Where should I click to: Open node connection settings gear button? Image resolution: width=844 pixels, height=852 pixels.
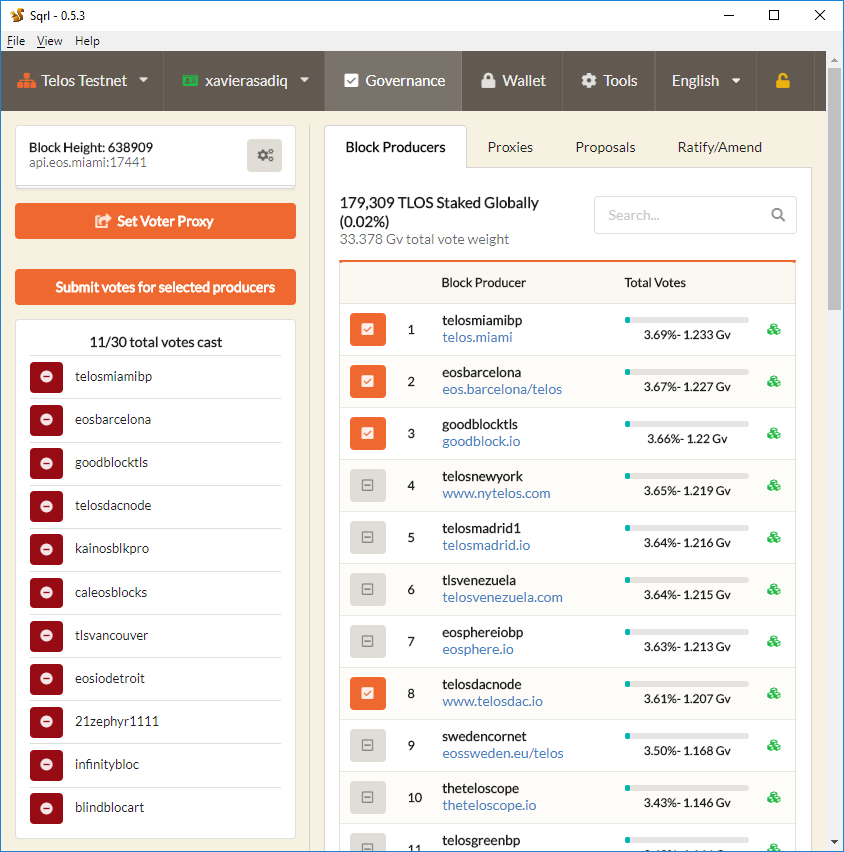point(265,155)
